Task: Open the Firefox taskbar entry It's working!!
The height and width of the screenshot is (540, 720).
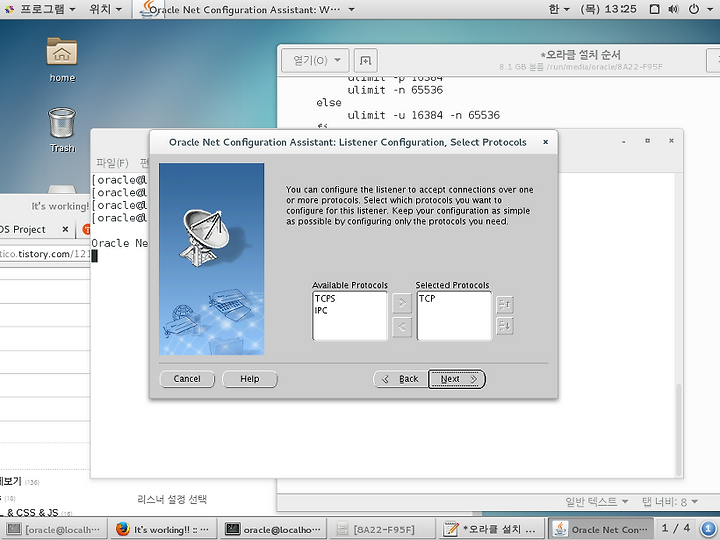Action: [x=163, y=529]
